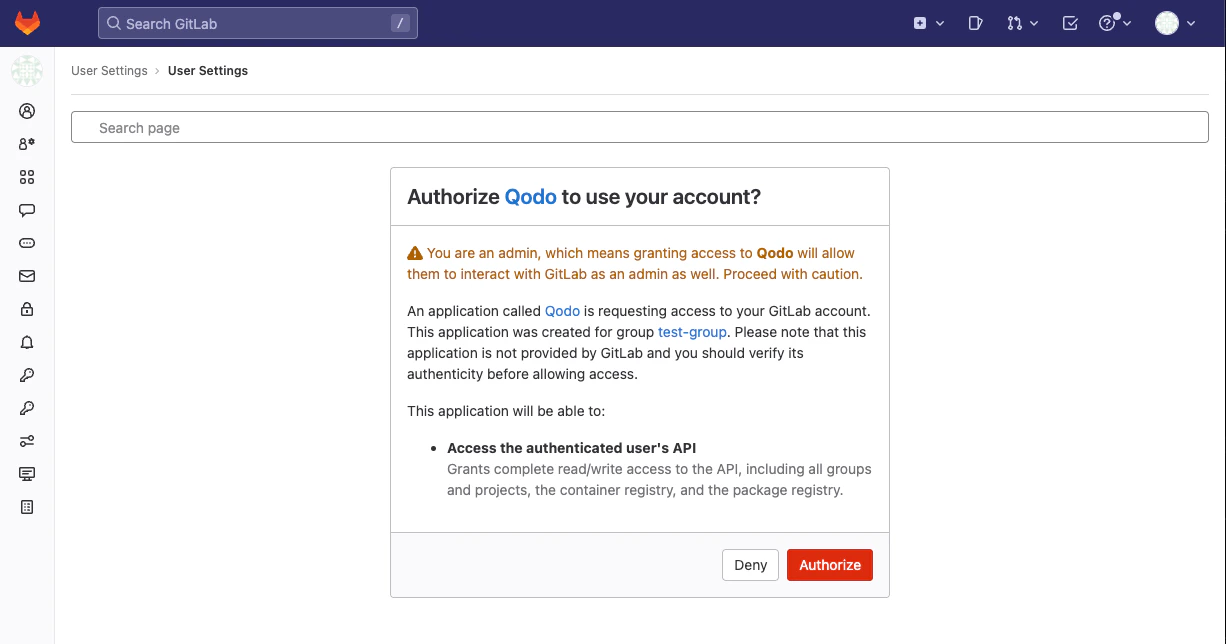Open the Profile icon in sidebar

[x=27, y=111]
